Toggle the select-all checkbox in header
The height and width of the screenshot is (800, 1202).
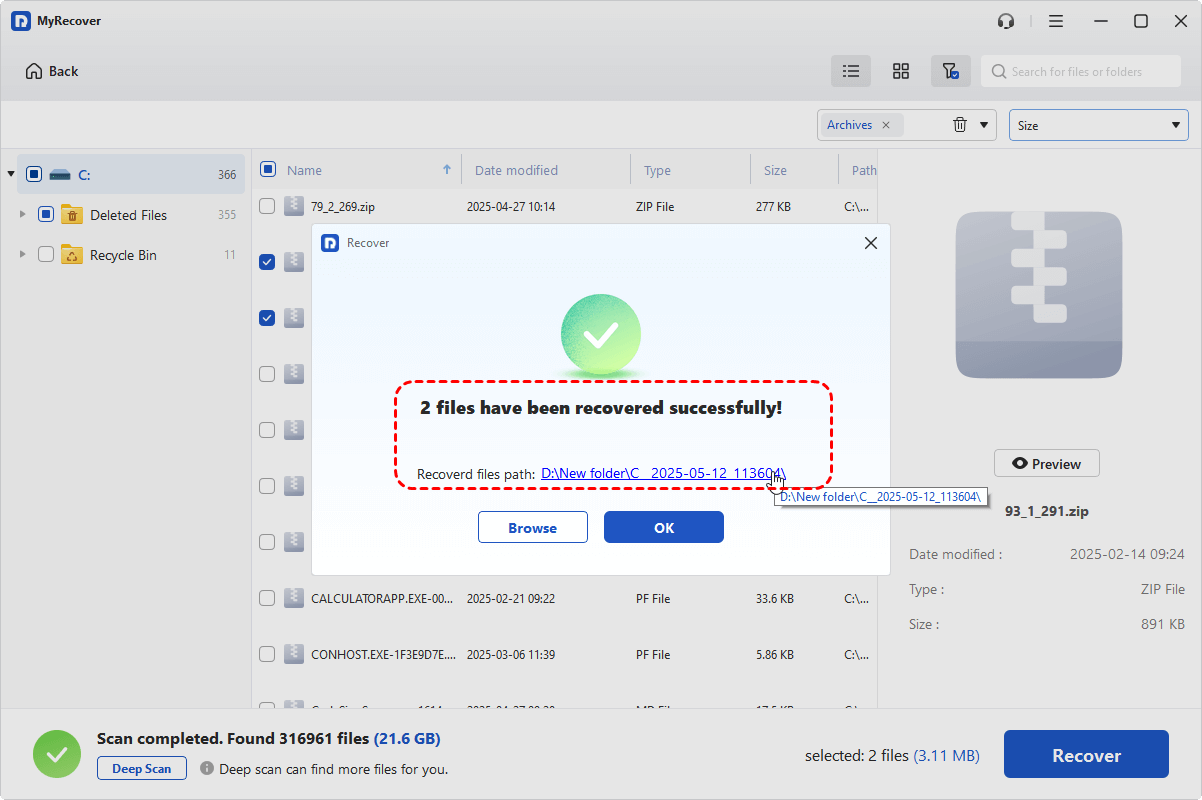point(268,169)
